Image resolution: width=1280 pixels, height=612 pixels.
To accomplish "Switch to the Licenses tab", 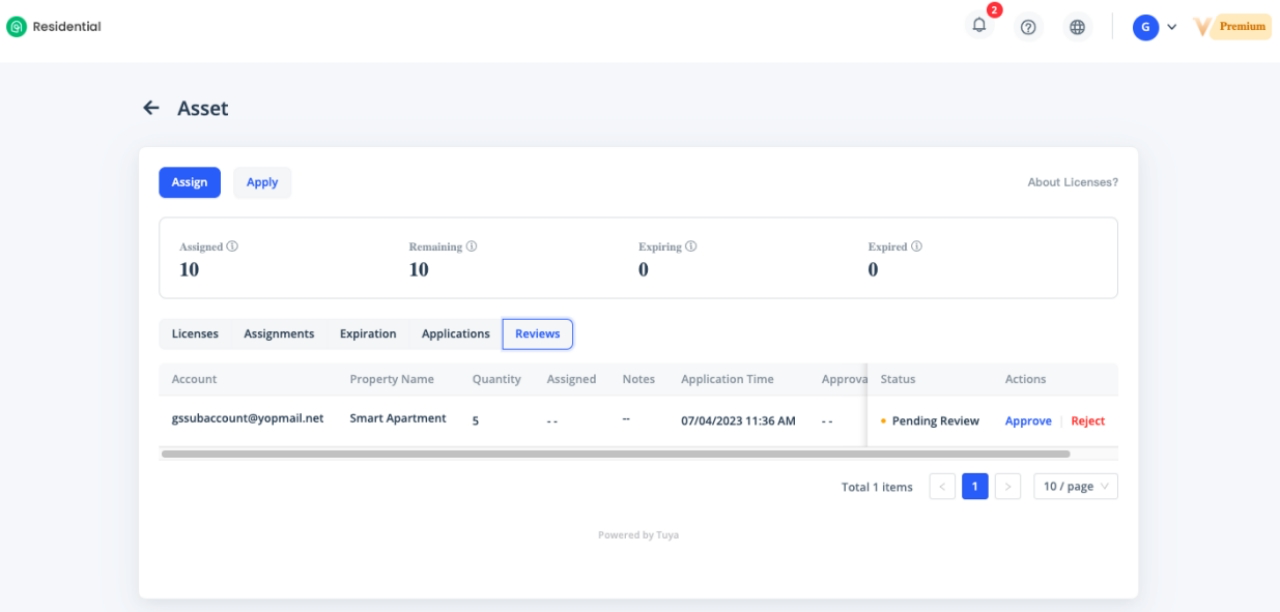I will click(x=195, y=334).
